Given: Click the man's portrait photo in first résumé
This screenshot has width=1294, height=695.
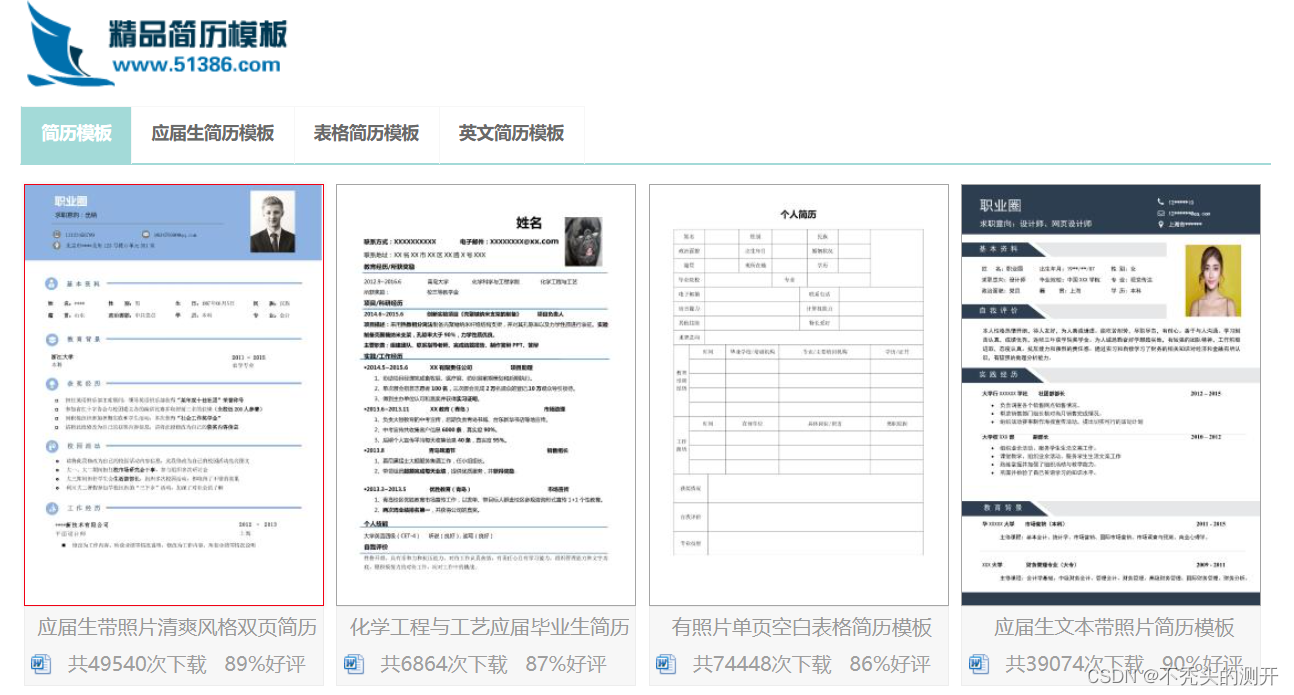Looking at the screenshot, I should (272, 221).
